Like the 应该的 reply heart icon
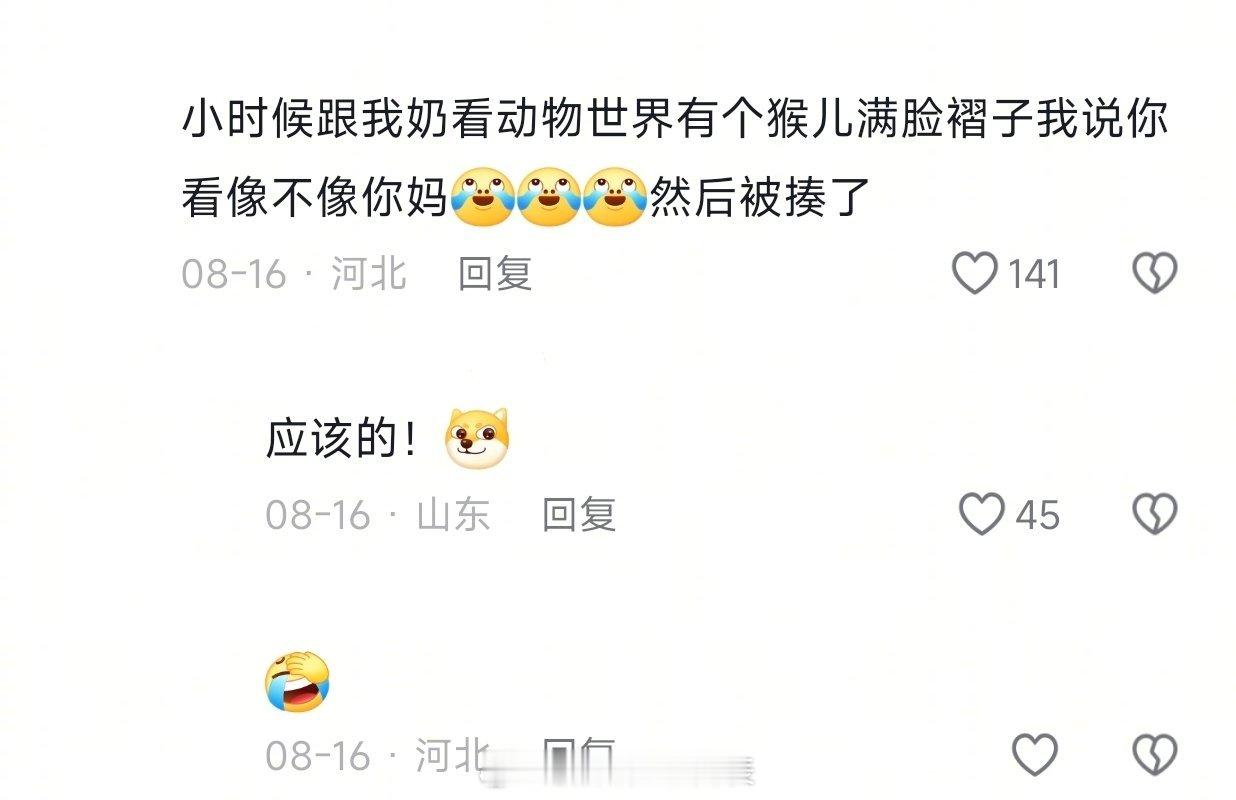 (x=981, y=514)
